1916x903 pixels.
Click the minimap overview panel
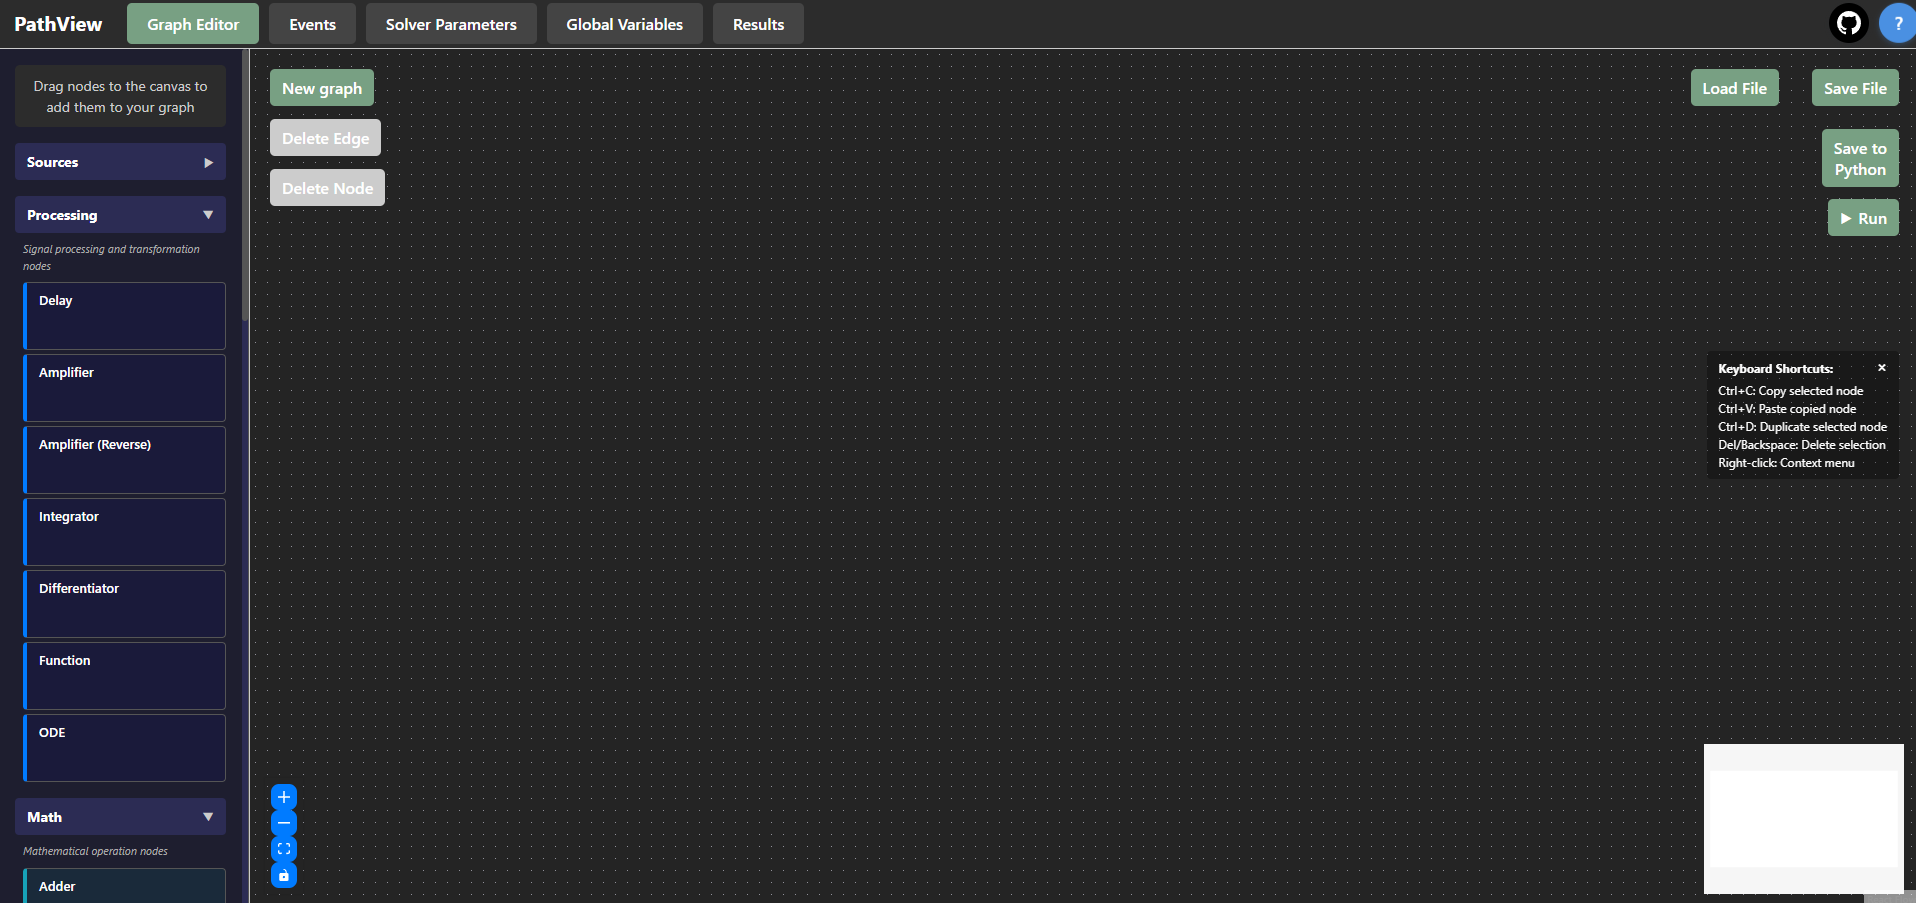[1803, 818]
